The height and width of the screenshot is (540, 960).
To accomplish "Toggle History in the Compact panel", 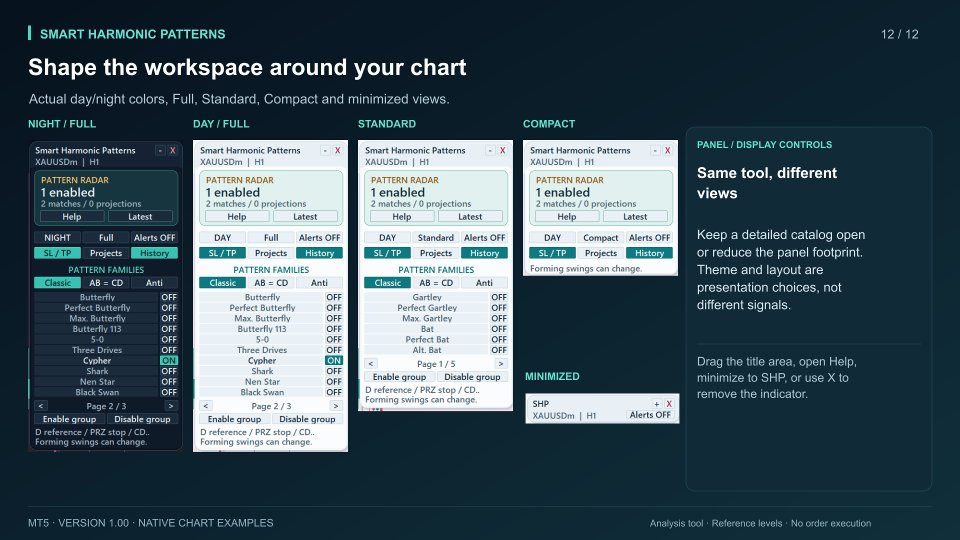I will pyautogui.click(x=650, y=253).
